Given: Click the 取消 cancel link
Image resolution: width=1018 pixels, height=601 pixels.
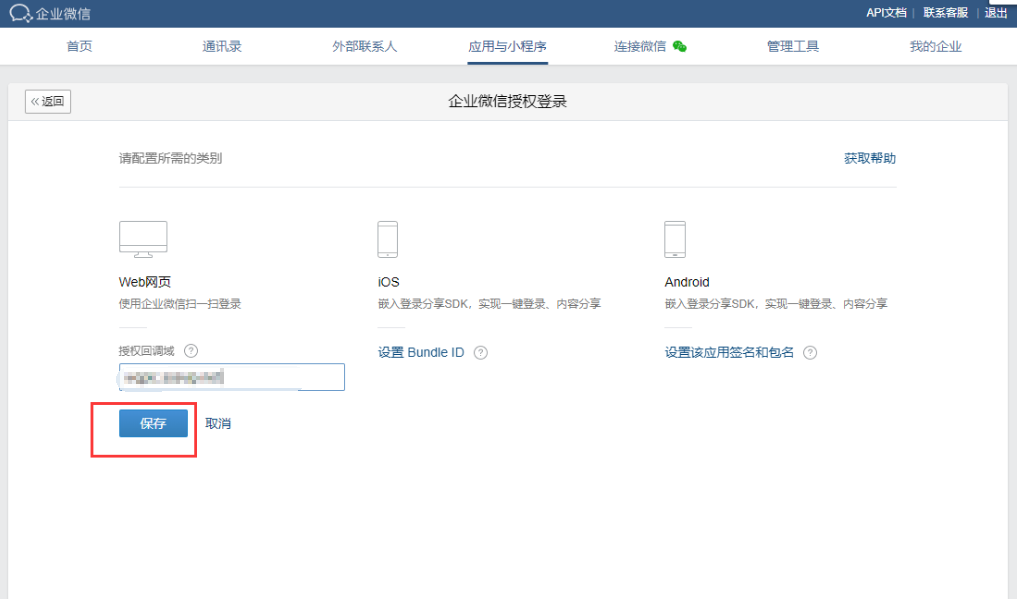Looking at the screenshot, I should [x=218, y=423].
